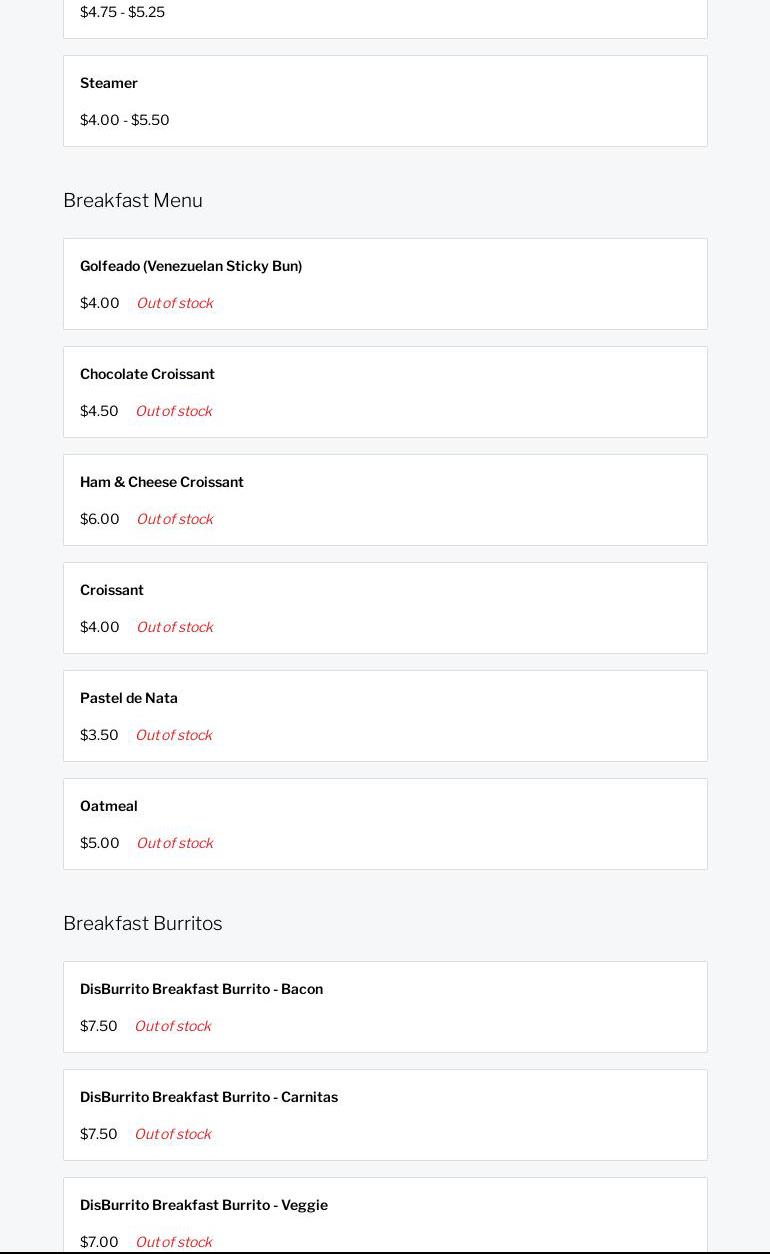Screen dimensions: 770x1254
Task: Click the Ham & Cheese Croissant title
Action: (x=162, y=482)
